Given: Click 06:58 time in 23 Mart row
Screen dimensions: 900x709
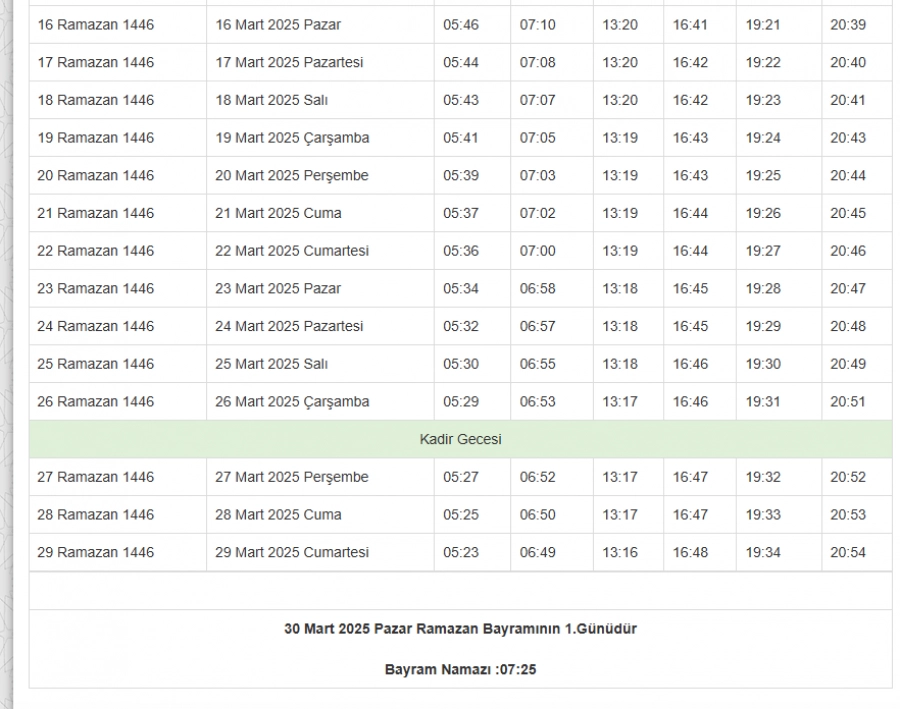Looking at the screenshot, I should pos(537,288).
